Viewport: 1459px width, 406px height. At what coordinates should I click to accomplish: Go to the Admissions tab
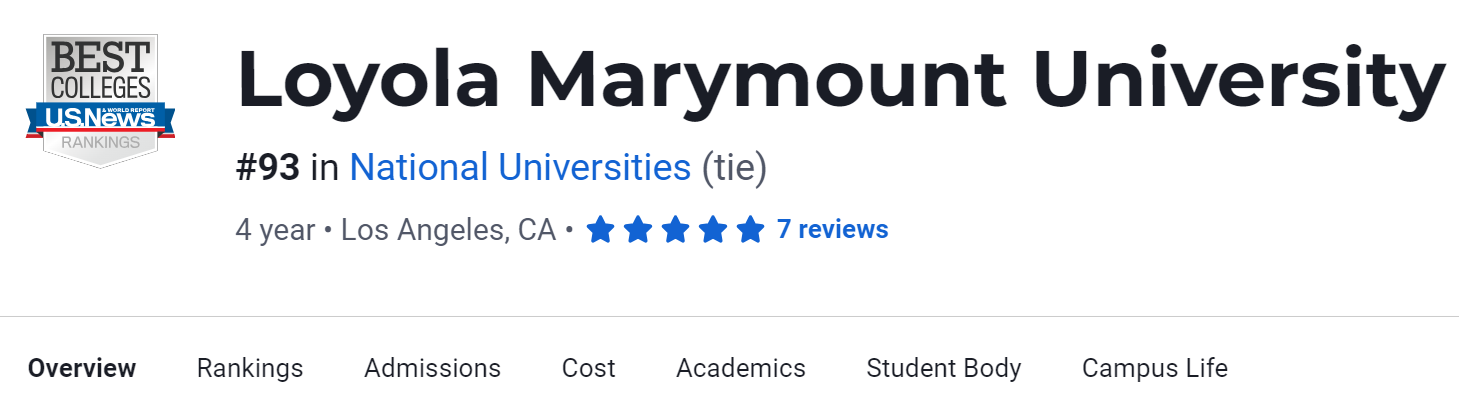point(432,368)
